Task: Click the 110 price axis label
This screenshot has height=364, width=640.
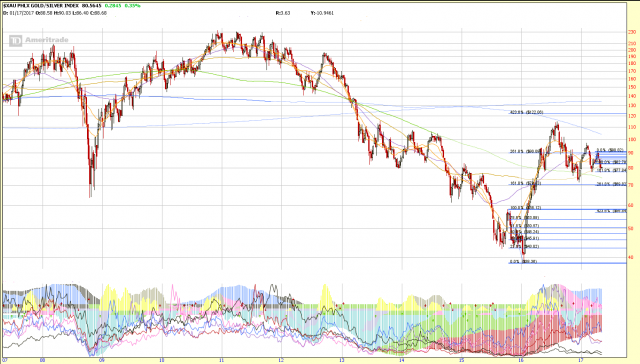Action: pyautogui.click(x=632, y=127)
